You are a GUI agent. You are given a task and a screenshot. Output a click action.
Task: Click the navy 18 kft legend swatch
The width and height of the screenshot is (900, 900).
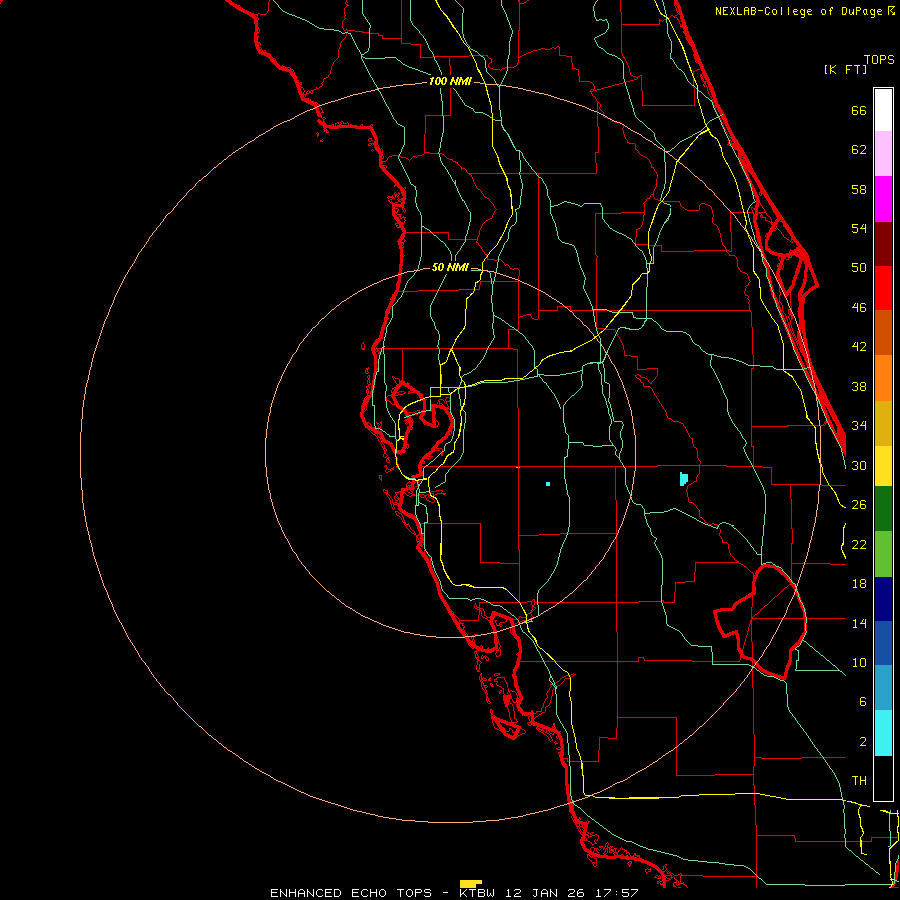[883, 599]
